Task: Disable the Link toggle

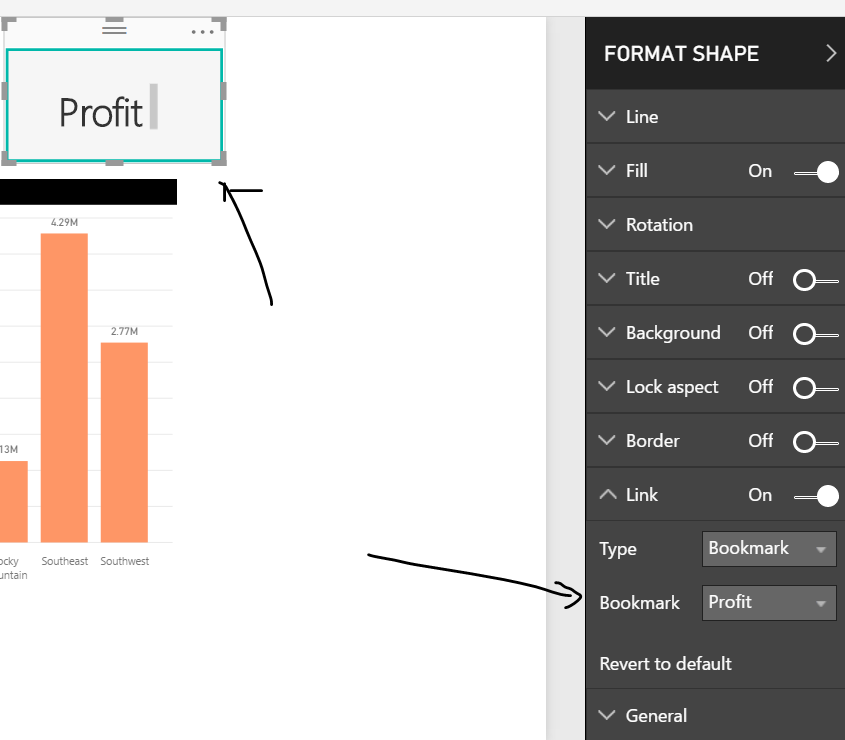Action: click(x=816, y=496)
